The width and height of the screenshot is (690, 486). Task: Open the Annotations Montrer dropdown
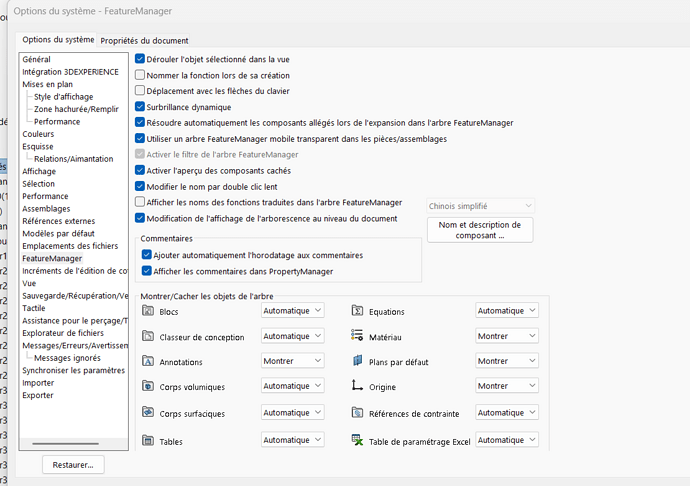coord(293,361)
